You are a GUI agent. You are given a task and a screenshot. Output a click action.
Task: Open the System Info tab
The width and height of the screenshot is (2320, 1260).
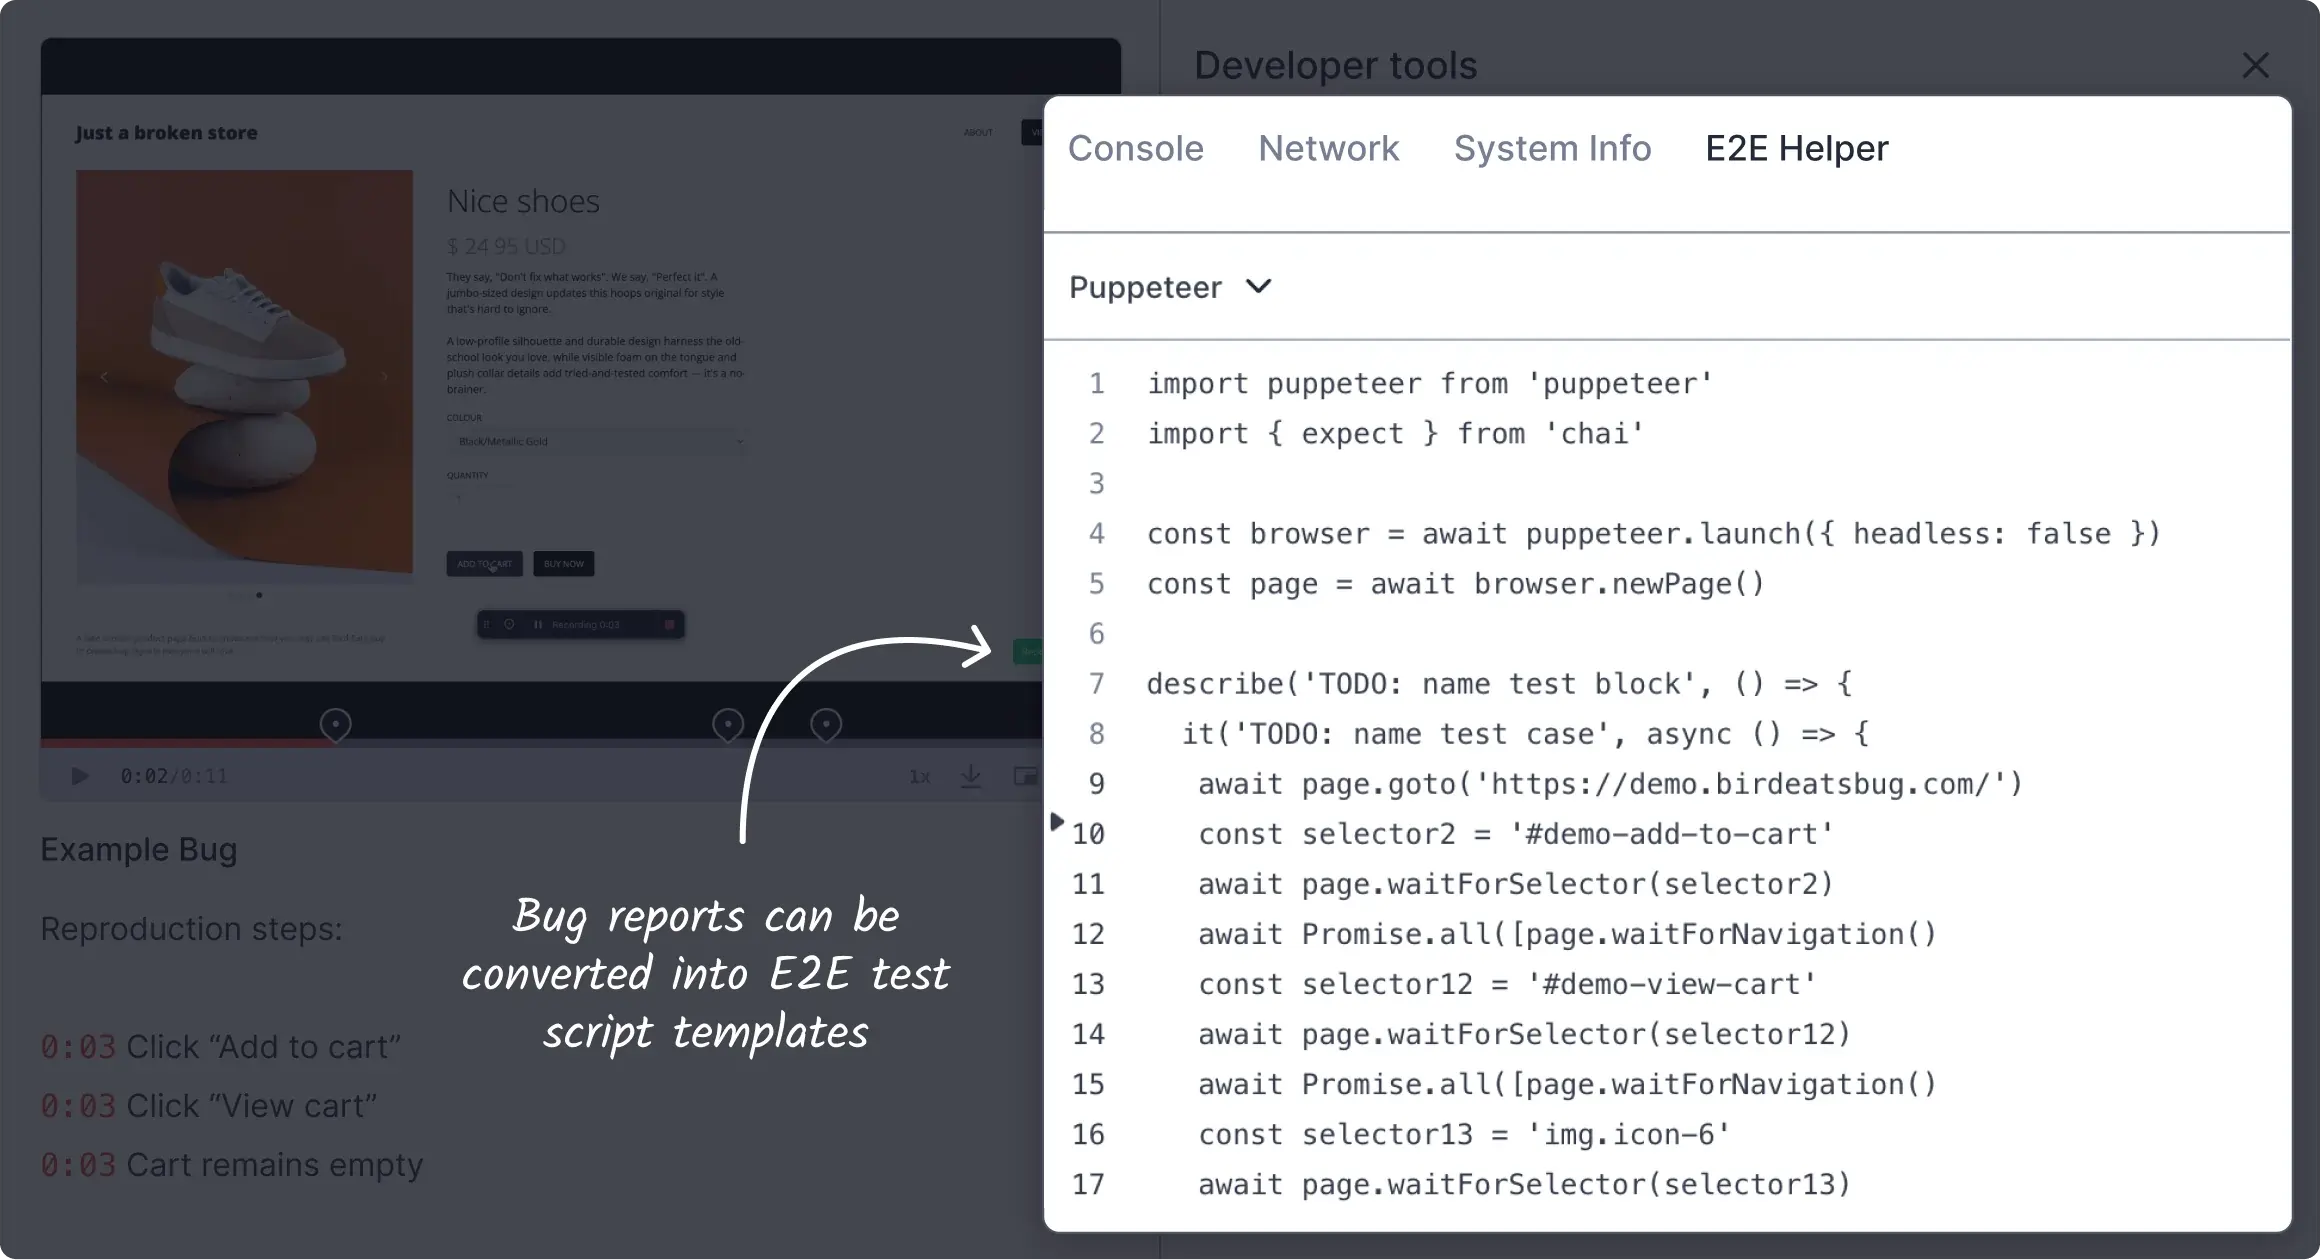click(x=1552, y=149)
